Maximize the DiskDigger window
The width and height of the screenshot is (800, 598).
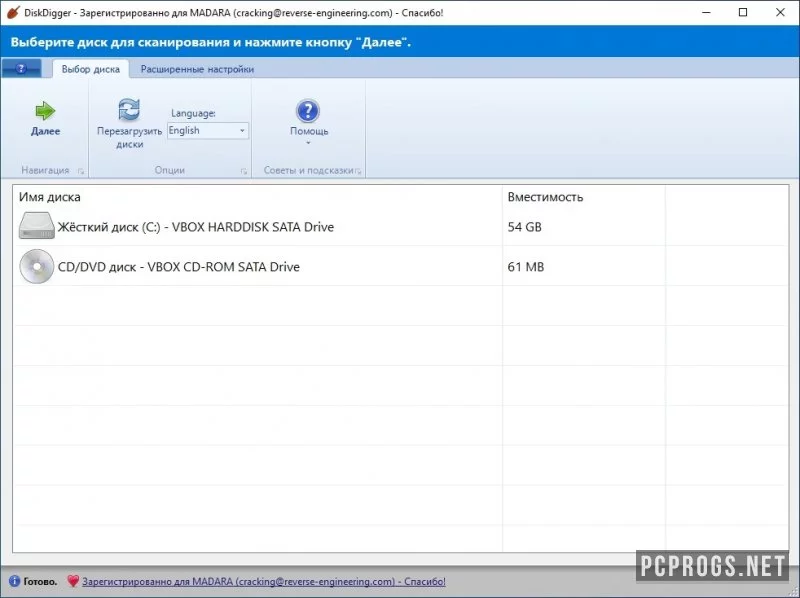click(x=743, y=12)
